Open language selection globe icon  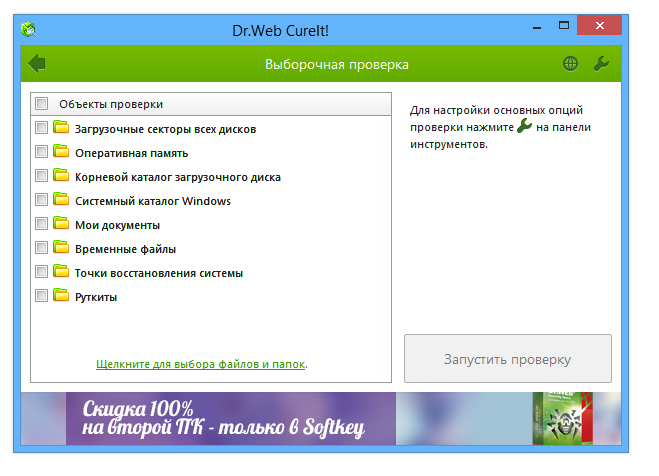pyautogui.click(x=570, y=64)
